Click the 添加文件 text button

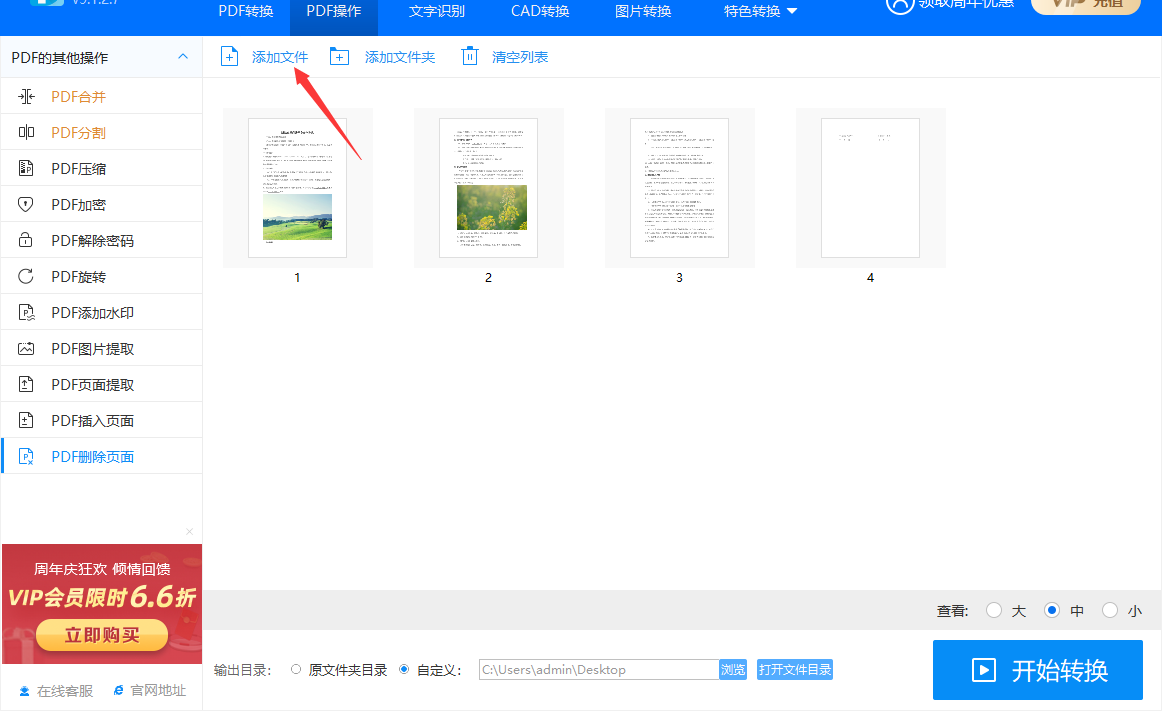280,57
